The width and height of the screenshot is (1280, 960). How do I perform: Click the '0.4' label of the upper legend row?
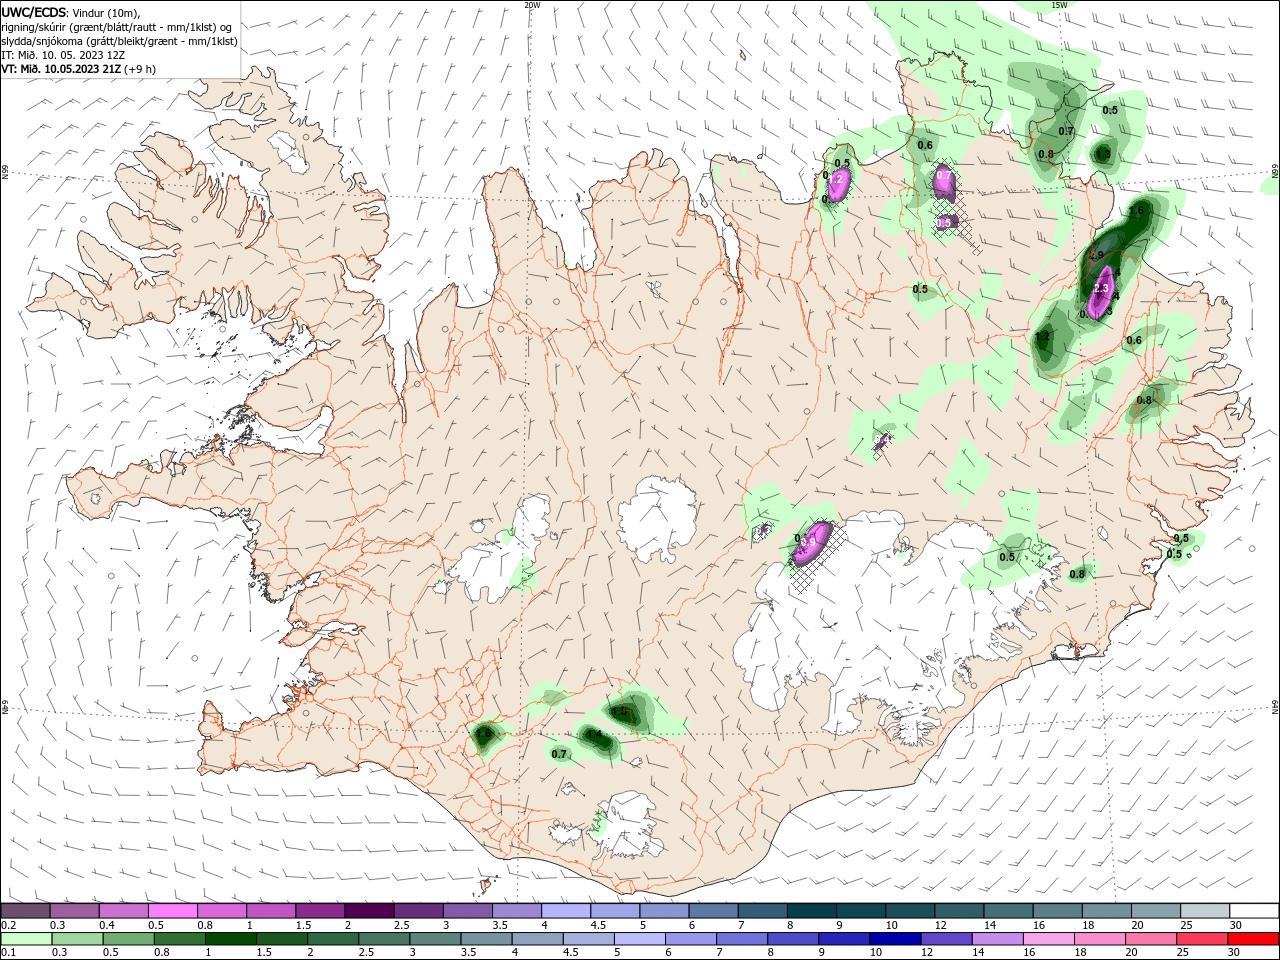click(x=107, y=925)
